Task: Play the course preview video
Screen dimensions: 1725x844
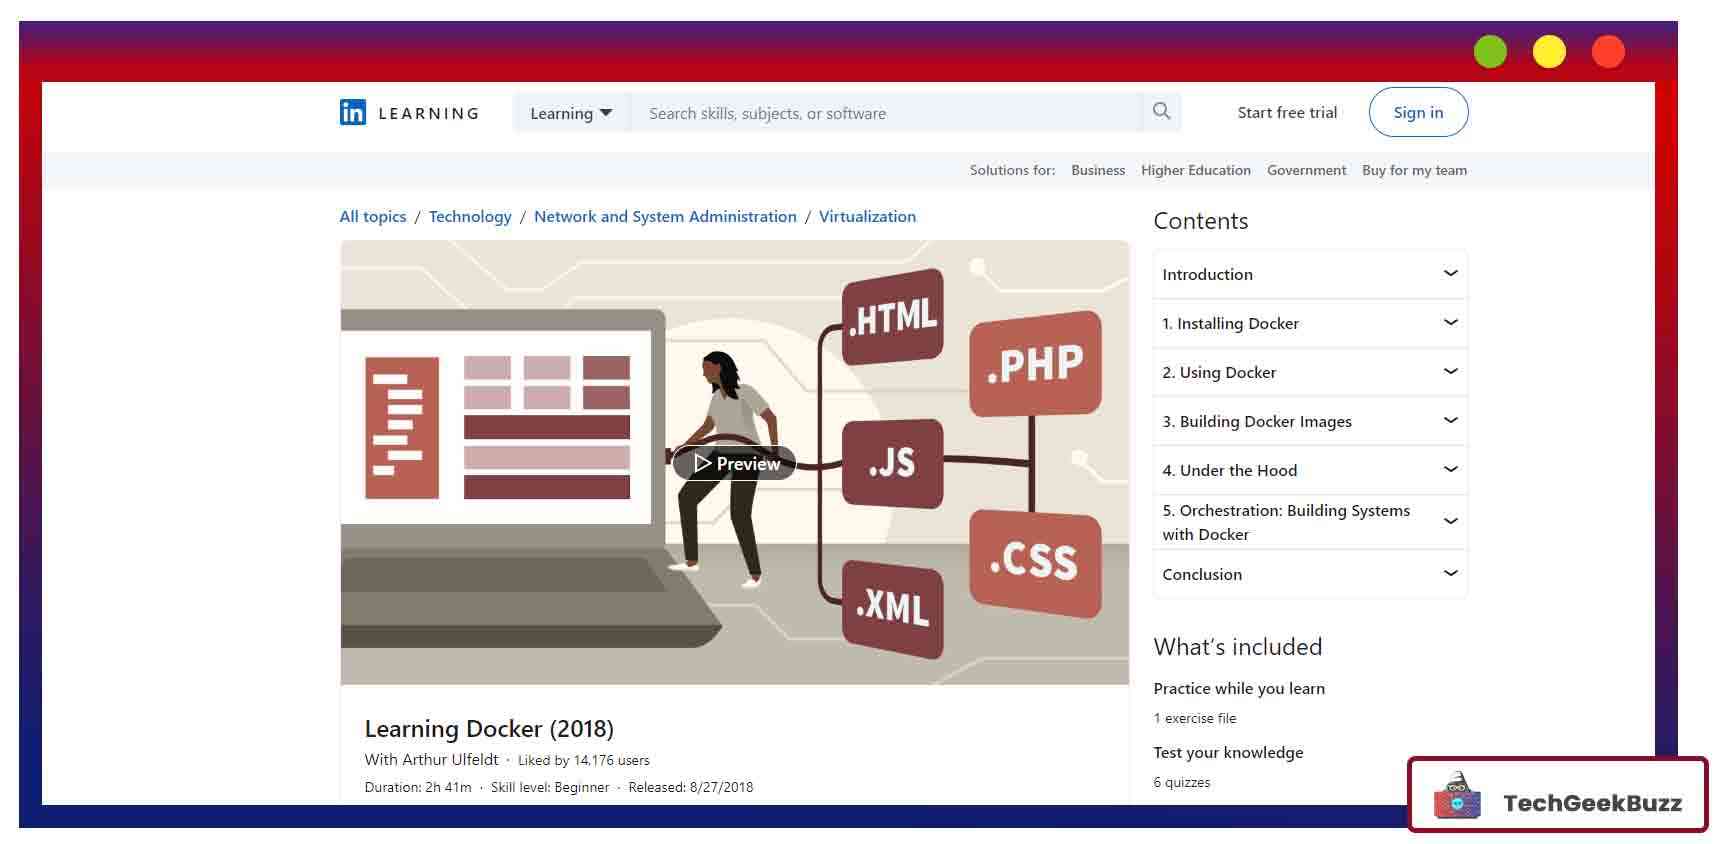Action: [x=735, y=463]
